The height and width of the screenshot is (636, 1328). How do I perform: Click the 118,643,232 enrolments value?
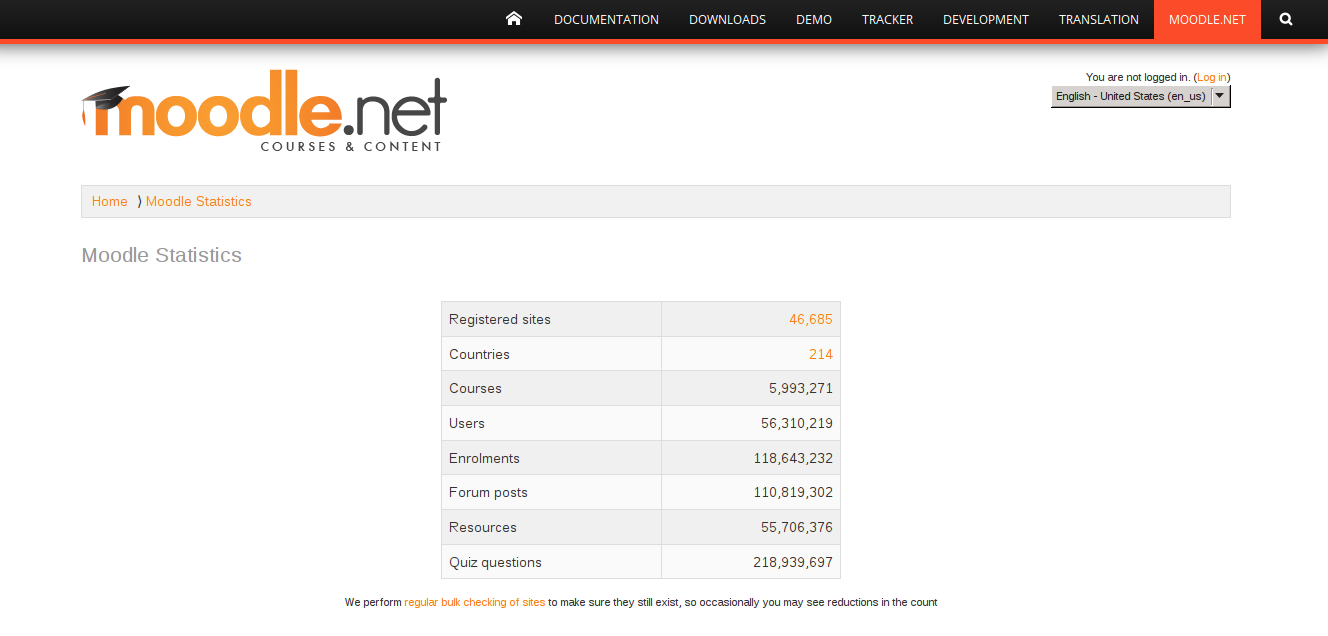793,458
